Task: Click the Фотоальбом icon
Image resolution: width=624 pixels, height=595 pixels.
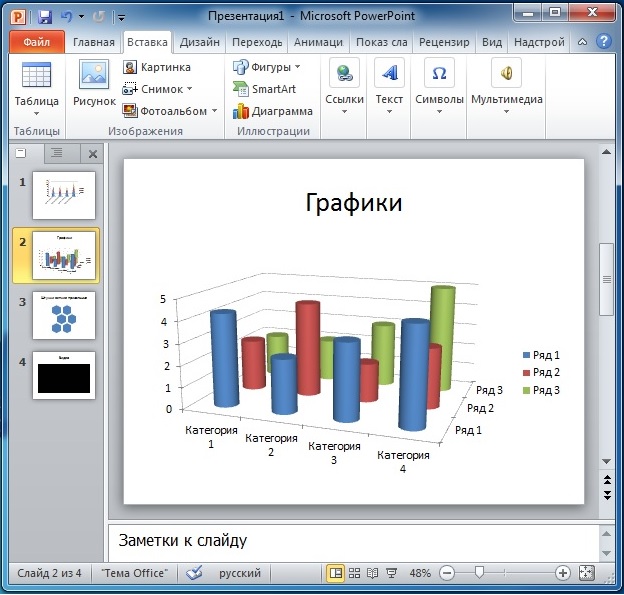Action: coord(129,111)
